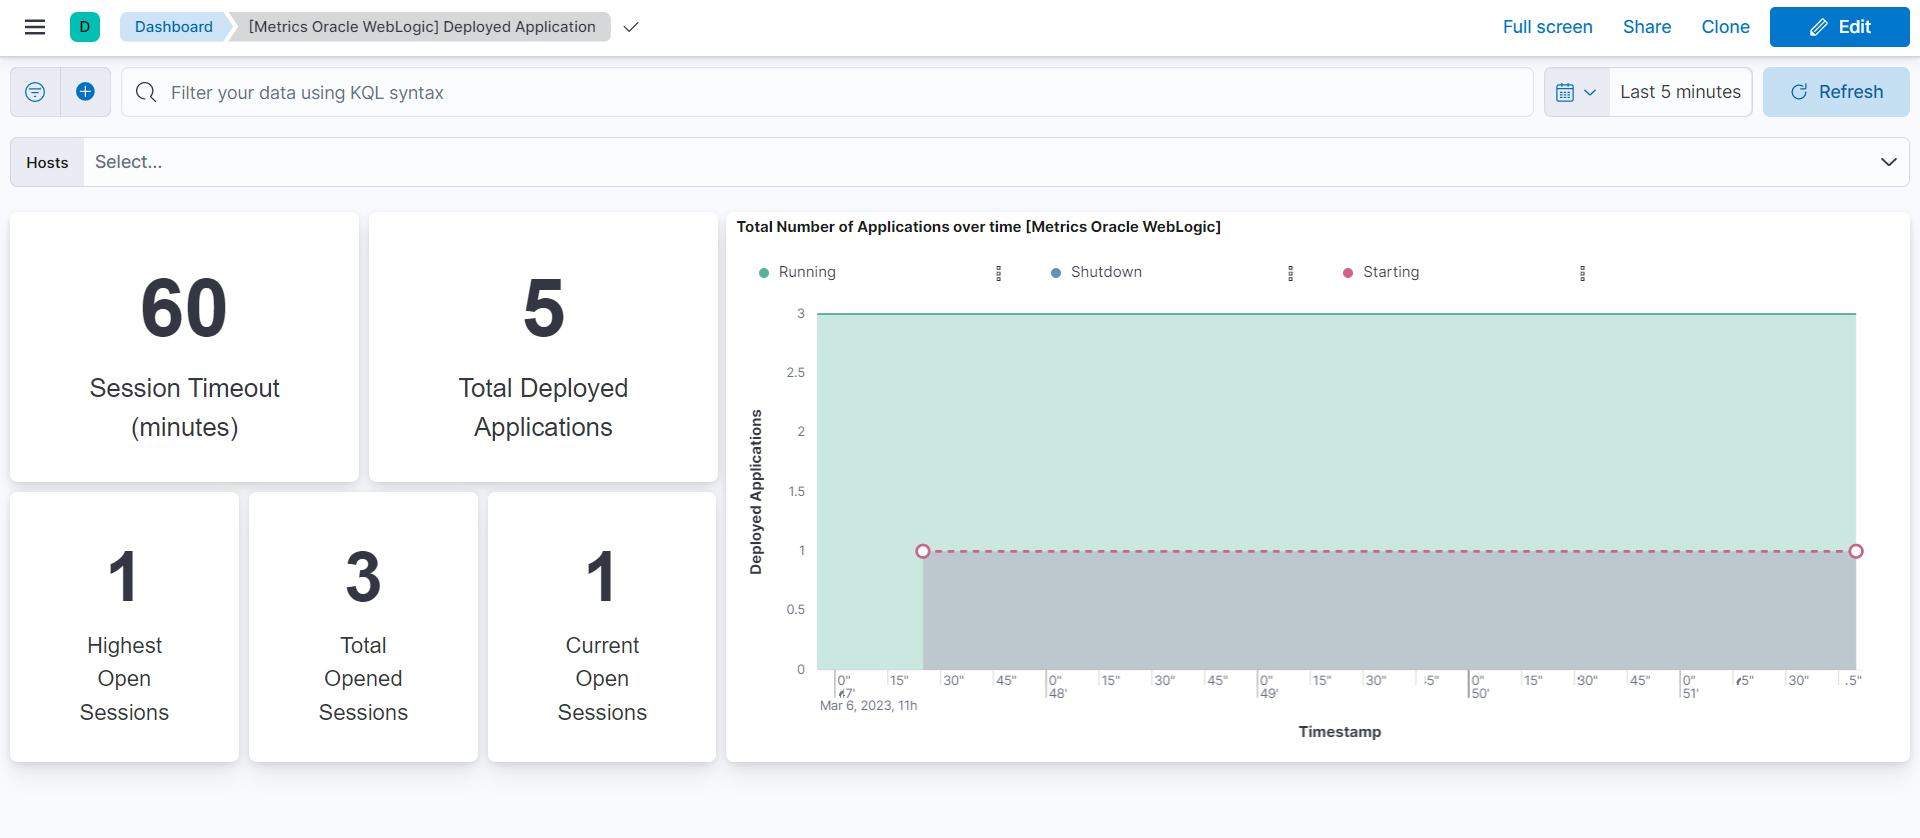Select the Deployed Application breadcrumb title
The image size is (1920, 838).
click(x=422, y=27)
